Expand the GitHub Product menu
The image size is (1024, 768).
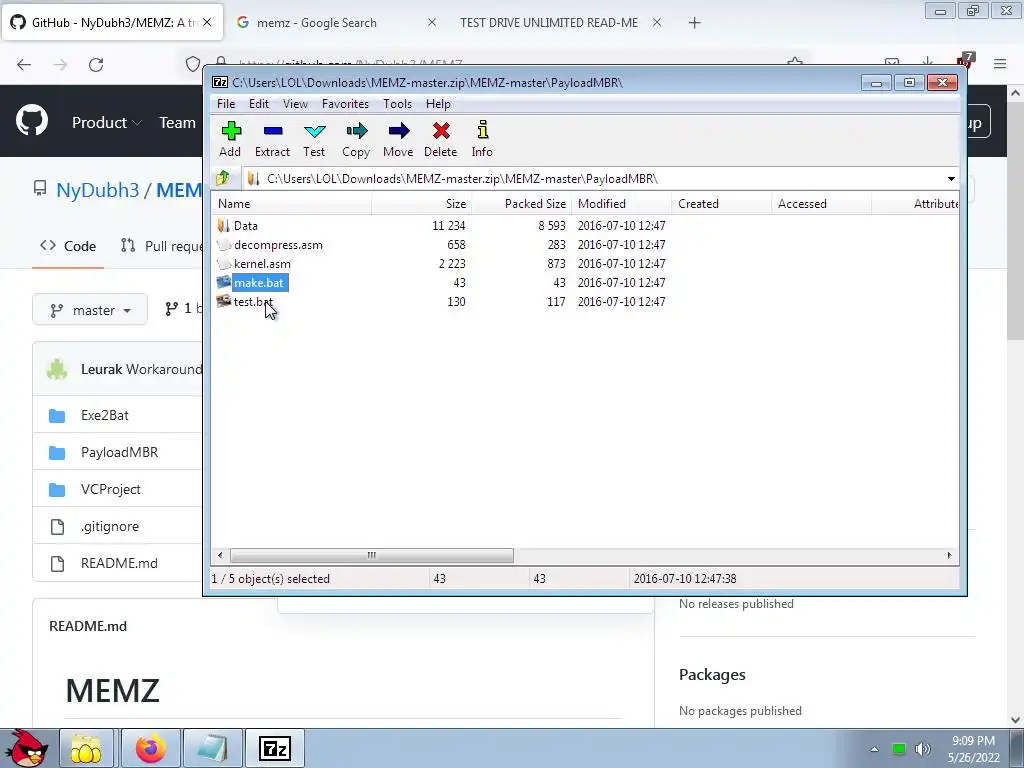click(106, 122)
